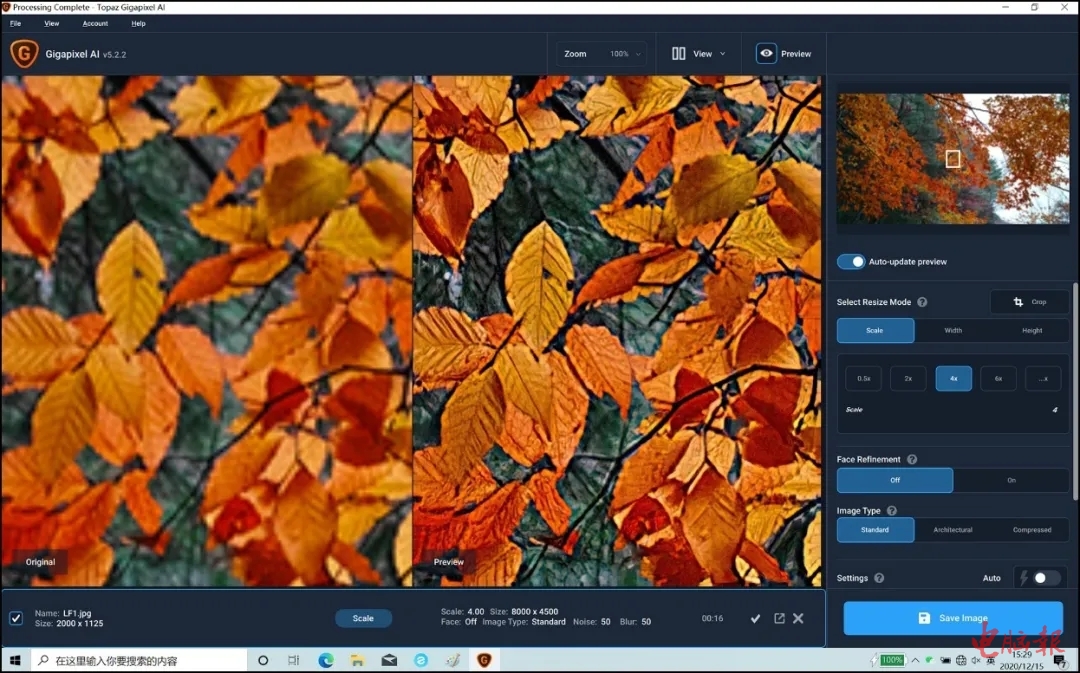
Task: Uncheck the LF1.jpg file checkbox
Action: click(x=16, y=618)
